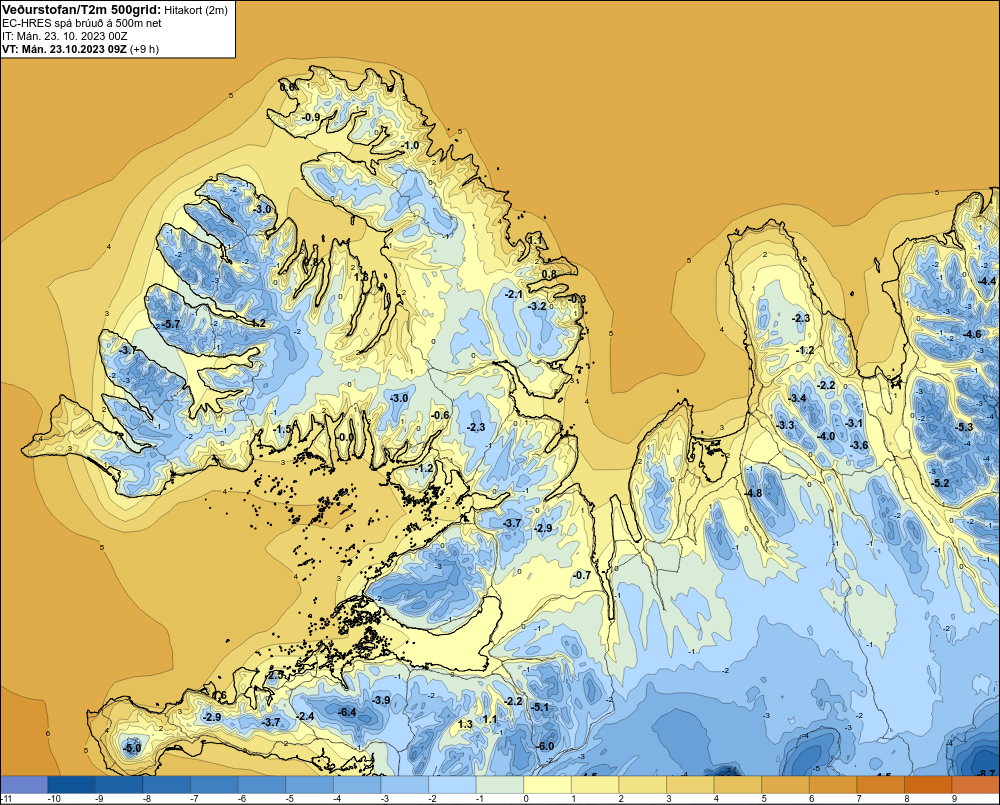Viewport: 1000px width, 805px height.
Task: Click the -0.7 temperature label
Action: 582,575
